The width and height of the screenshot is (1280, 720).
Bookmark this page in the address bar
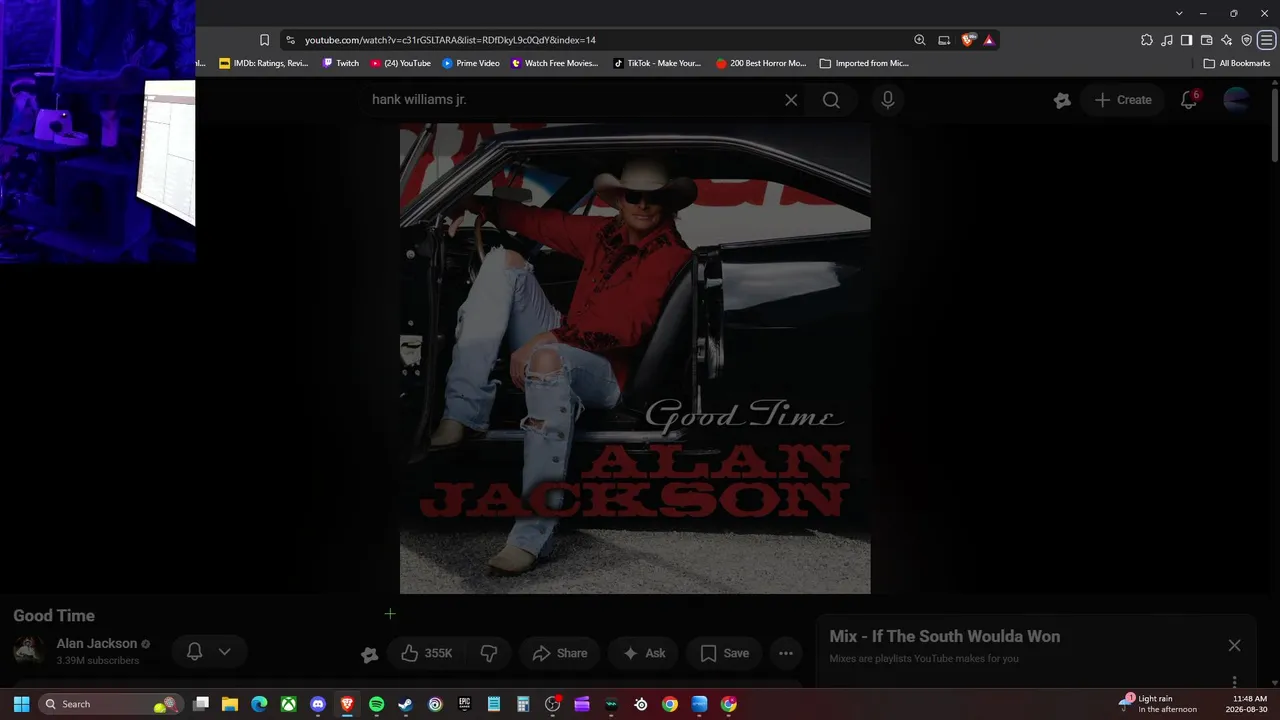tap(264, 40)
